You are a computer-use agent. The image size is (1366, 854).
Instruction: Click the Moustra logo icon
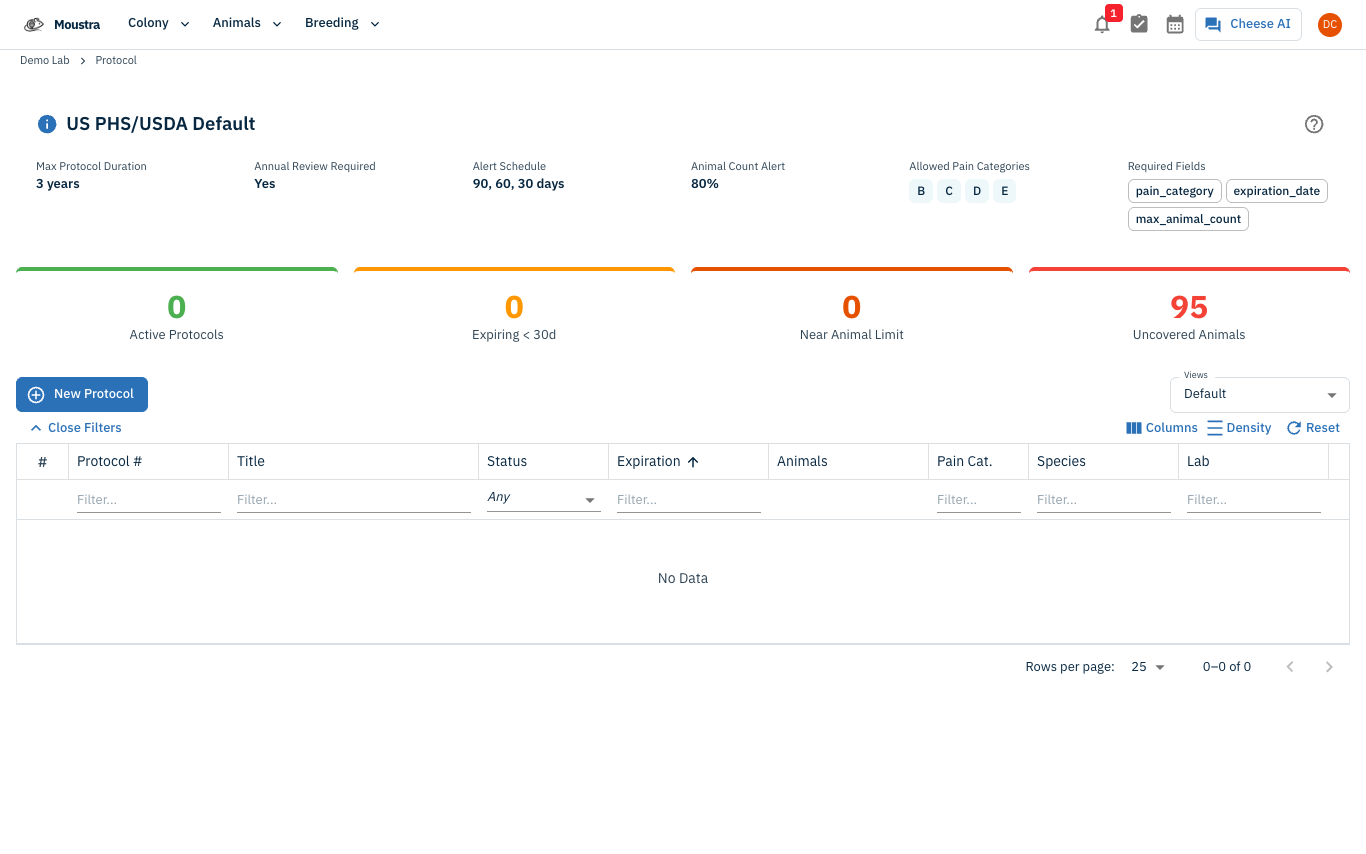click(x=34, y=24)
